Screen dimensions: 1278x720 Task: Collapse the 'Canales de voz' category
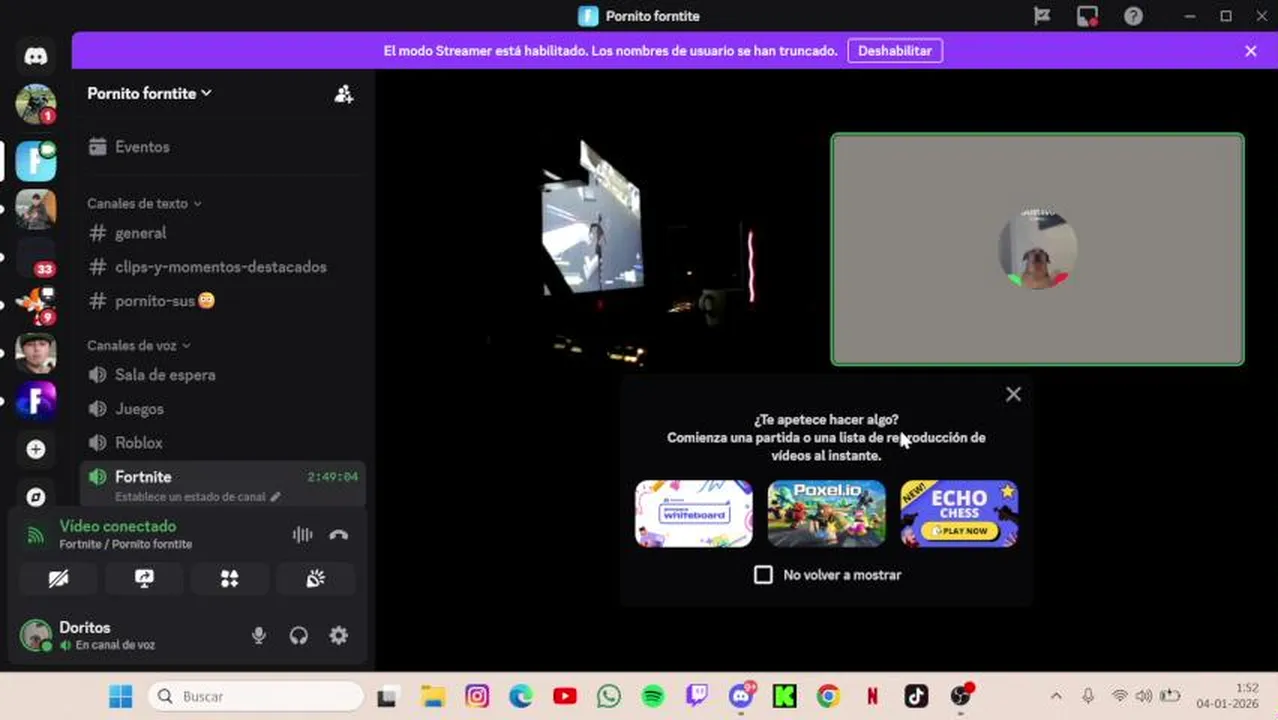click(x=138, y=345)
